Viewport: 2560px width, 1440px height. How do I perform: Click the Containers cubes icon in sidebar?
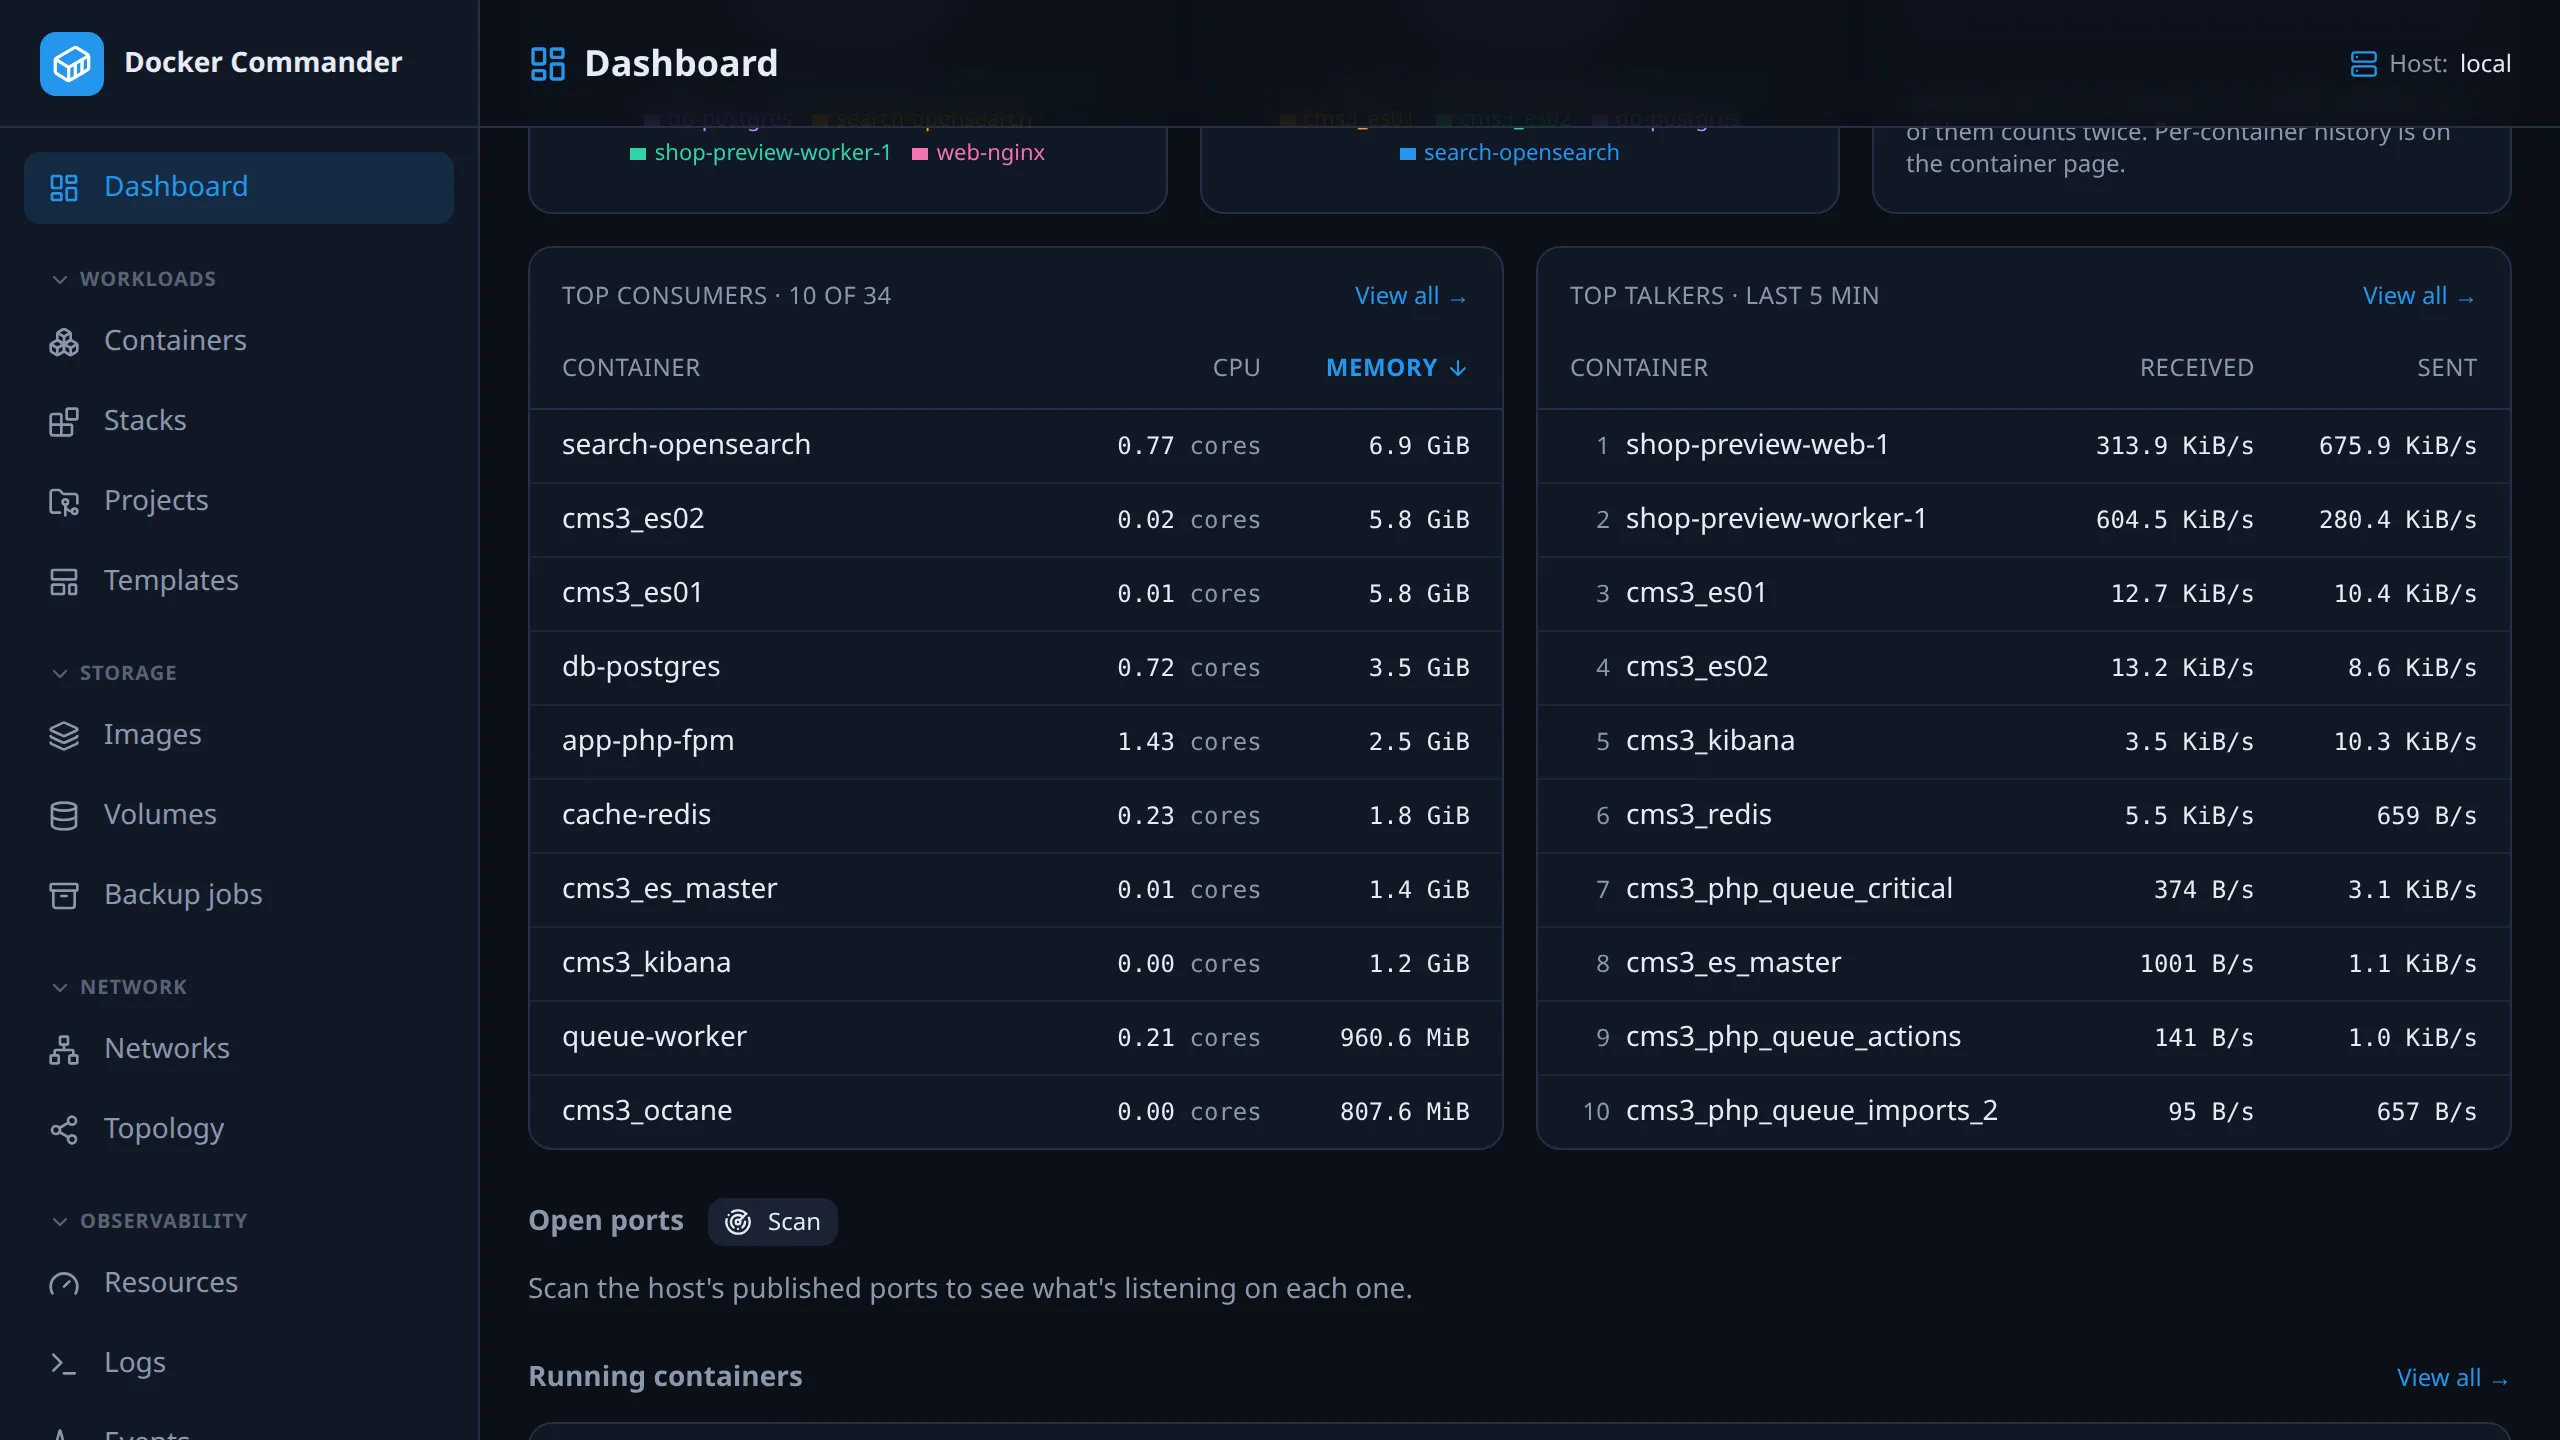pos(64,341)
